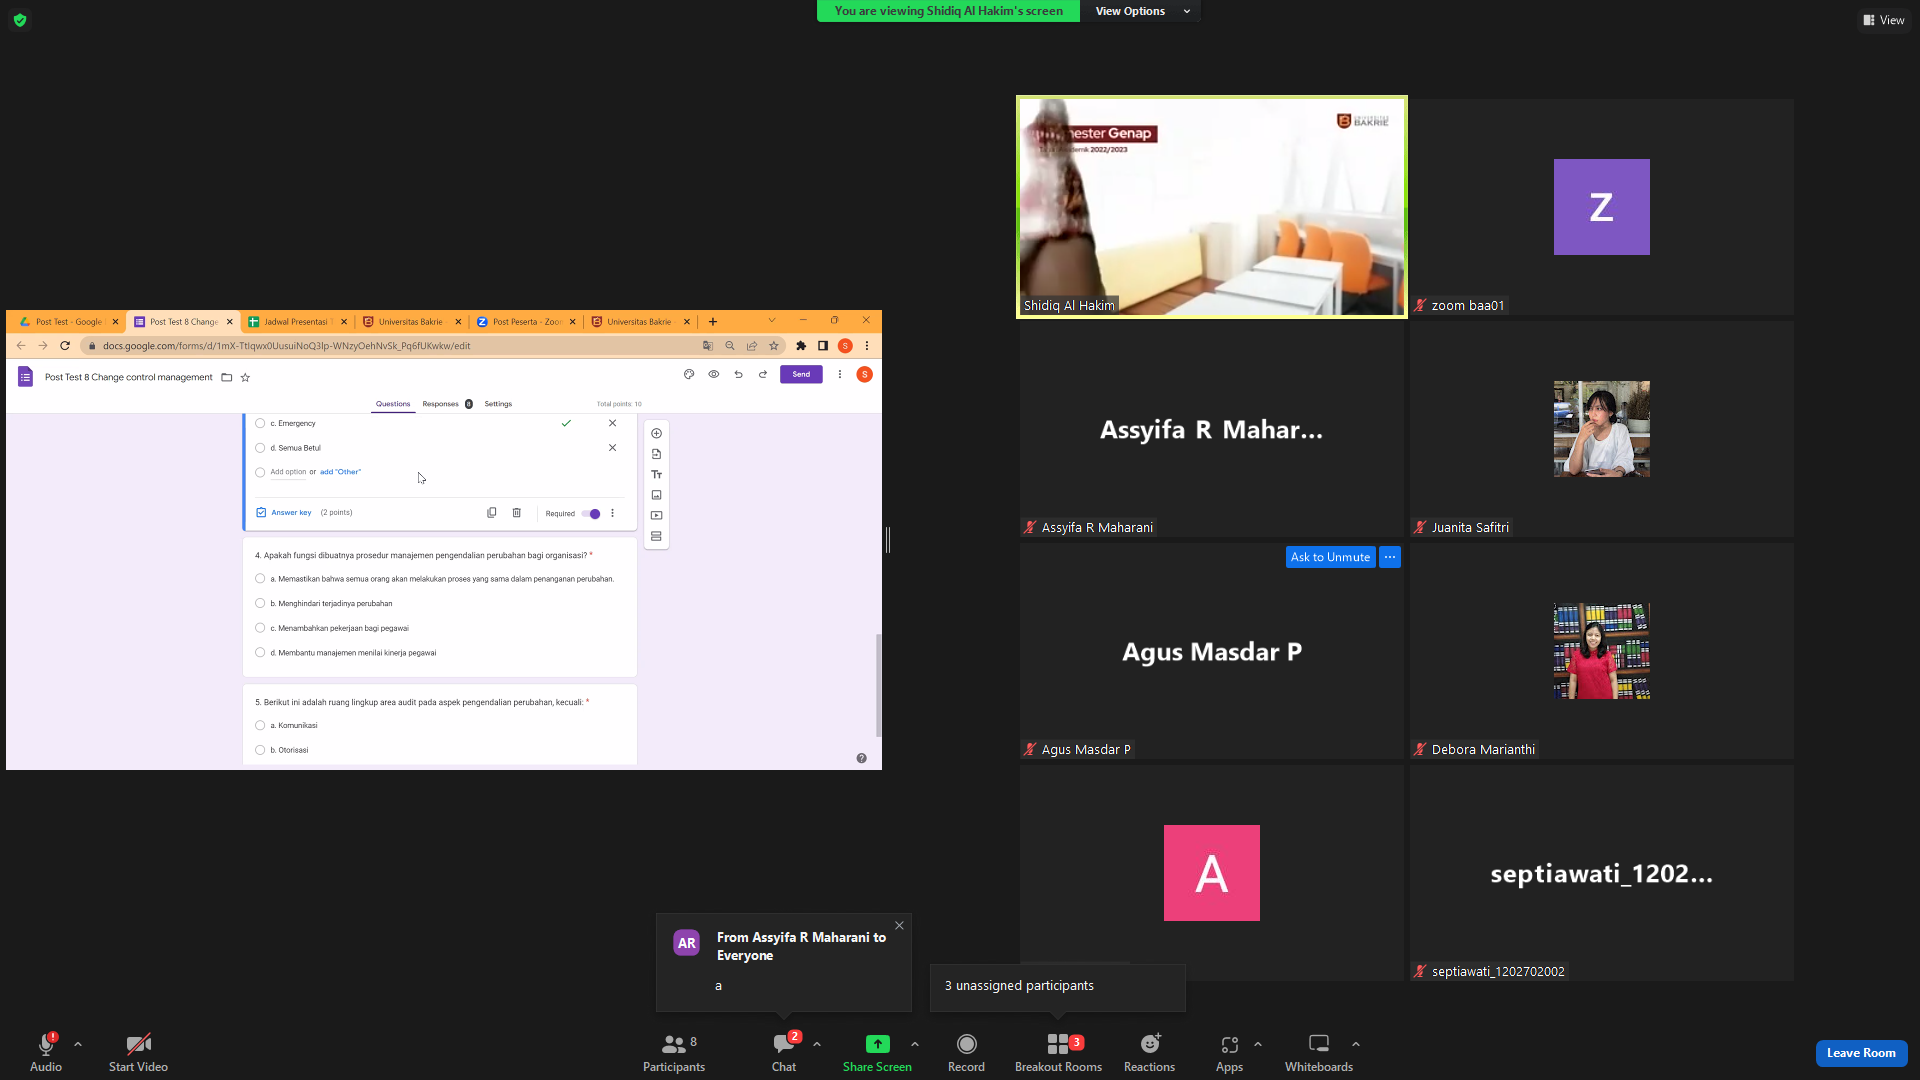
Task: Click the browser reload button in shared window
Action: pos(65,346)
